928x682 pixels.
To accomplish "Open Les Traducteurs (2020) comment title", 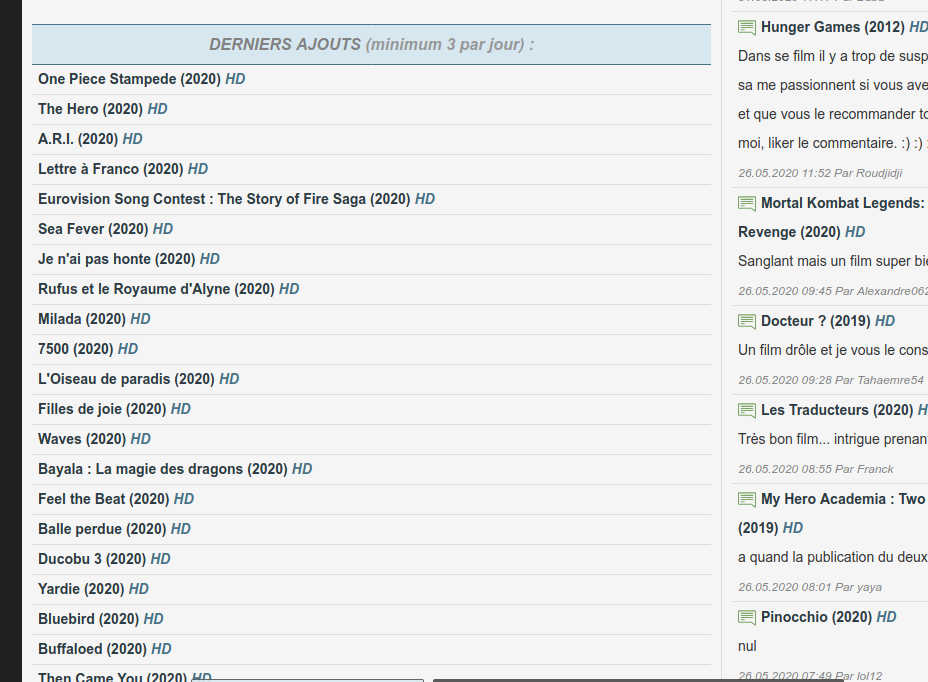I will coord(844,410).
